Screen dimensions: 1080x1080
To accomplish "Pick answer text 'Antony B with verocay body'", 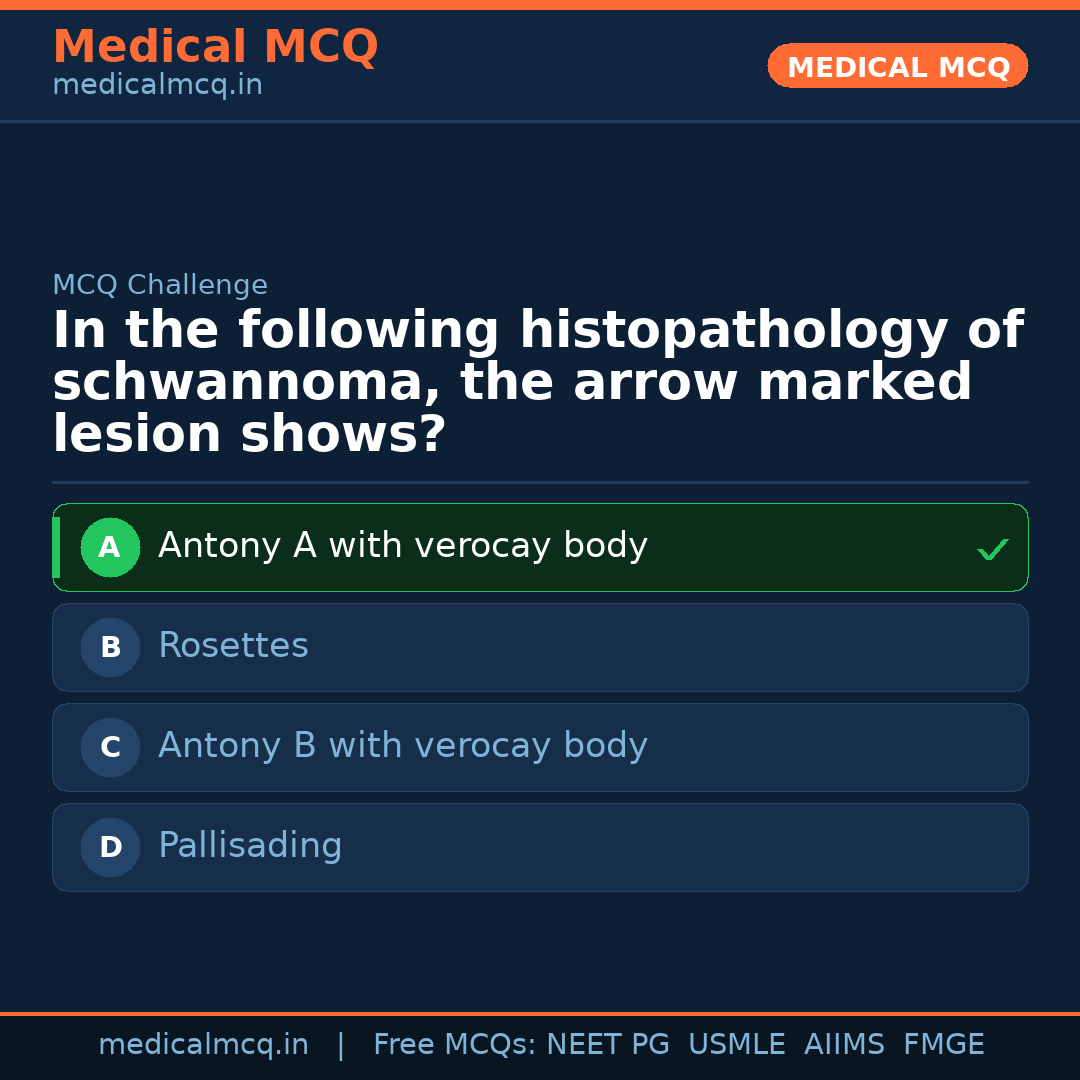I will tap(402, 746).
